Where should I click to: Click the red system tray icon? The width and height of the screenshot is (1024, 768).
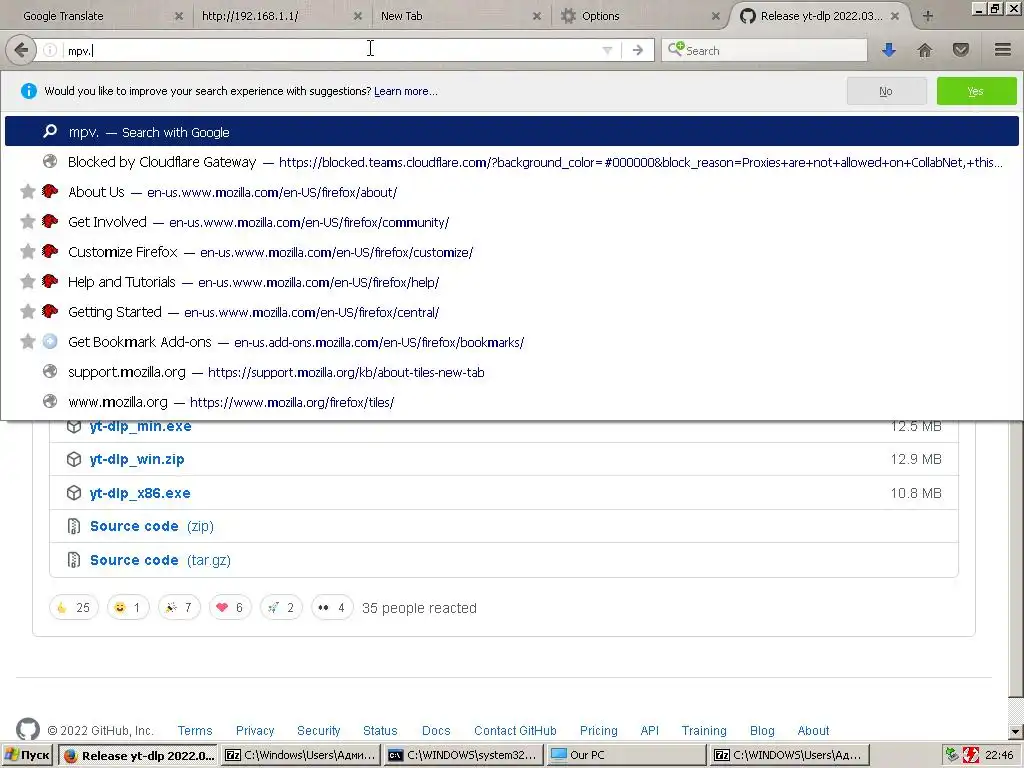[x=971, y=756]
